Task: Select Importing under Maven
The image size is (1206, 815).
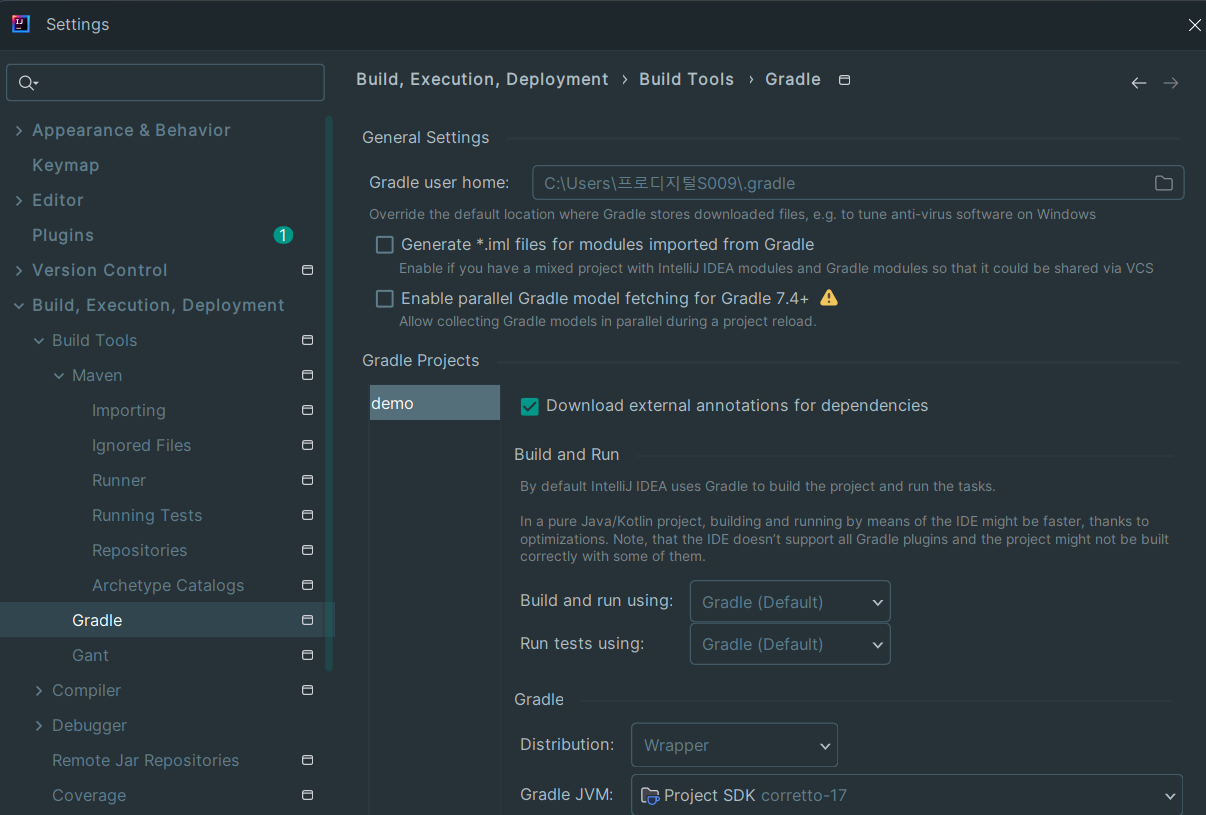Action: 129,410
